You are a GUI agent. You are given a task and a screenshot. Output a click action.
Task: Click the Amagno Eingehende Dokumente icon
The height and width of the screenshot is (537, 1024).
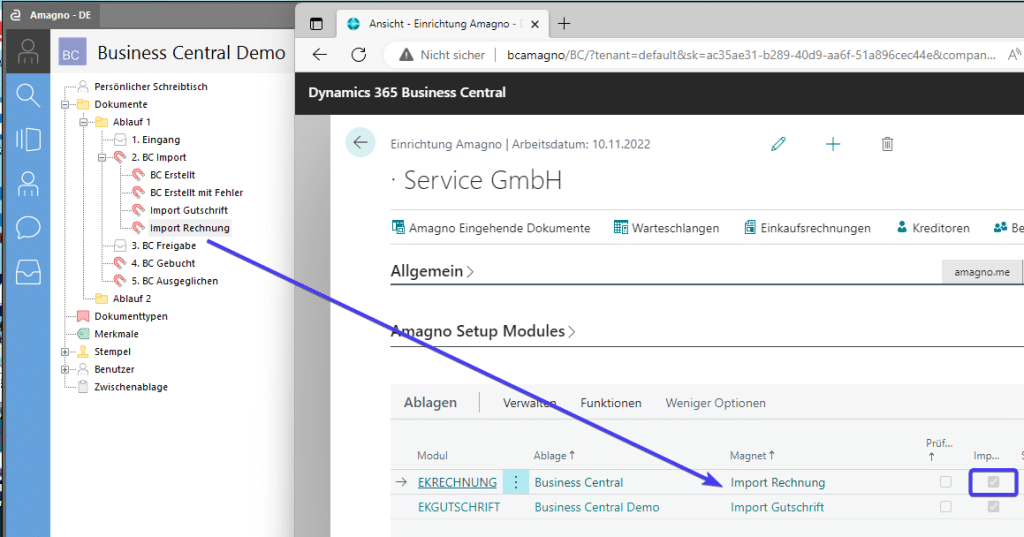coord(398,227)
